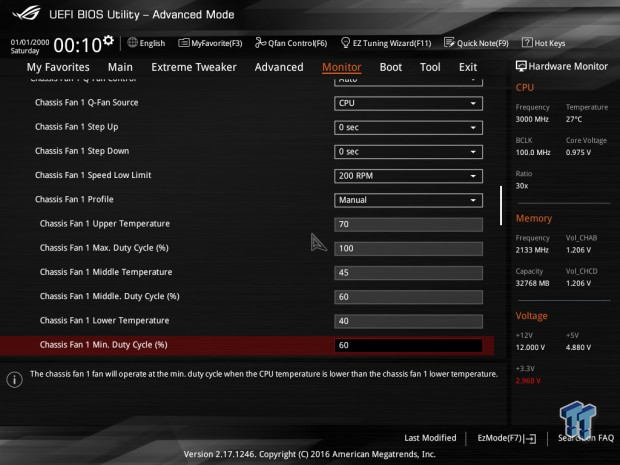Click the Chassis Fan 1 Speed Low Limit label

(93, 175)
